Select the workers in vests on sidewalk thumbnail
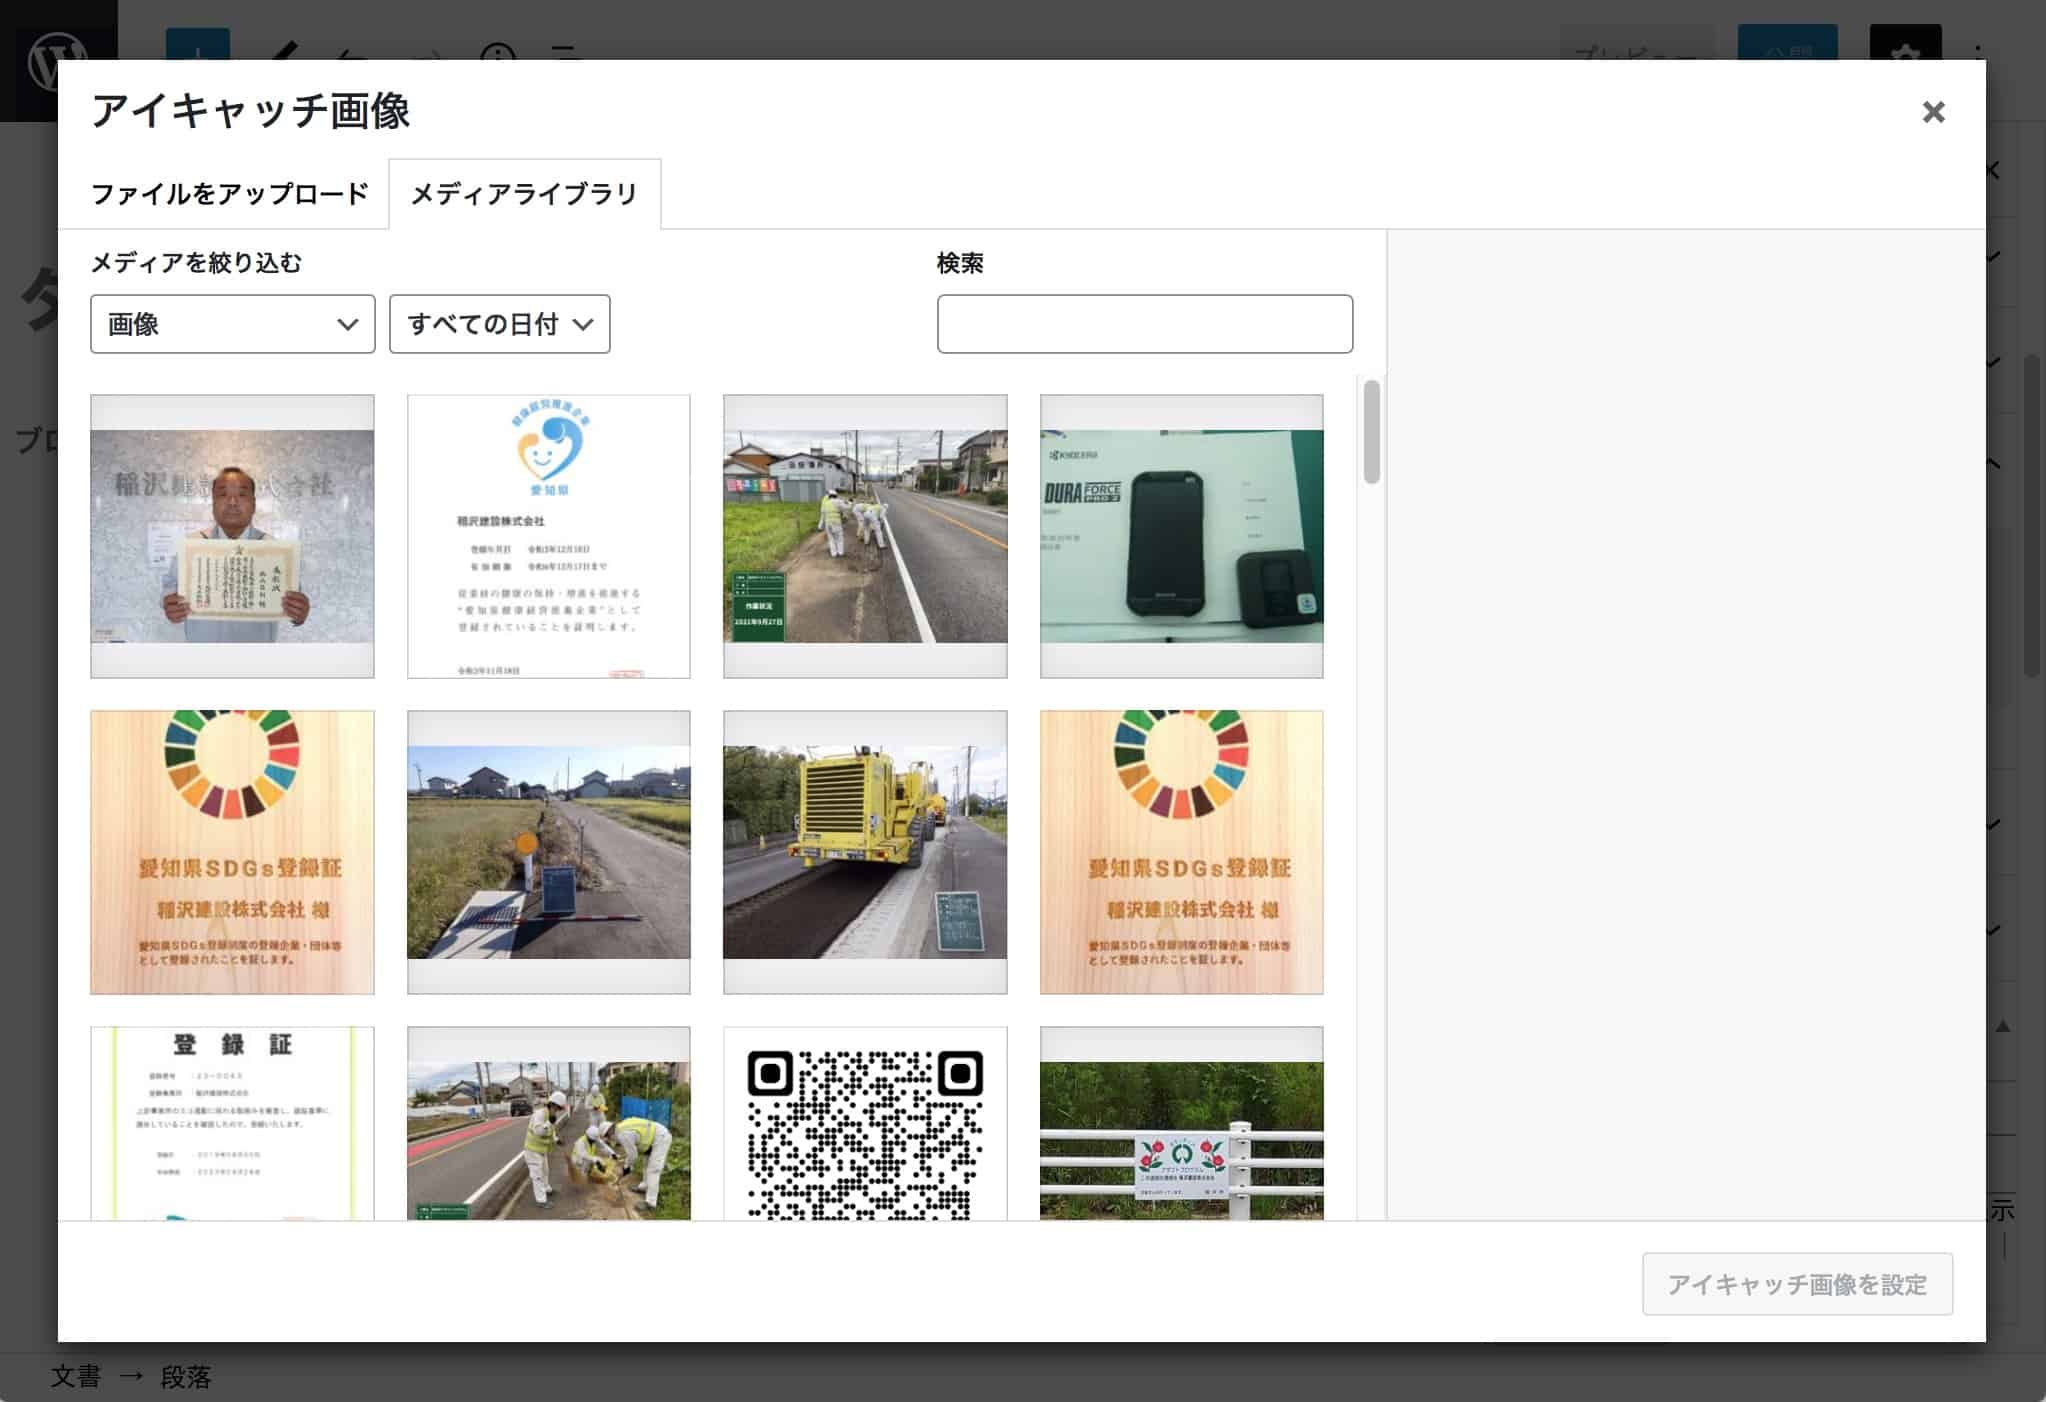Screen dimensions: 2046x1402 pos(549,1123)
